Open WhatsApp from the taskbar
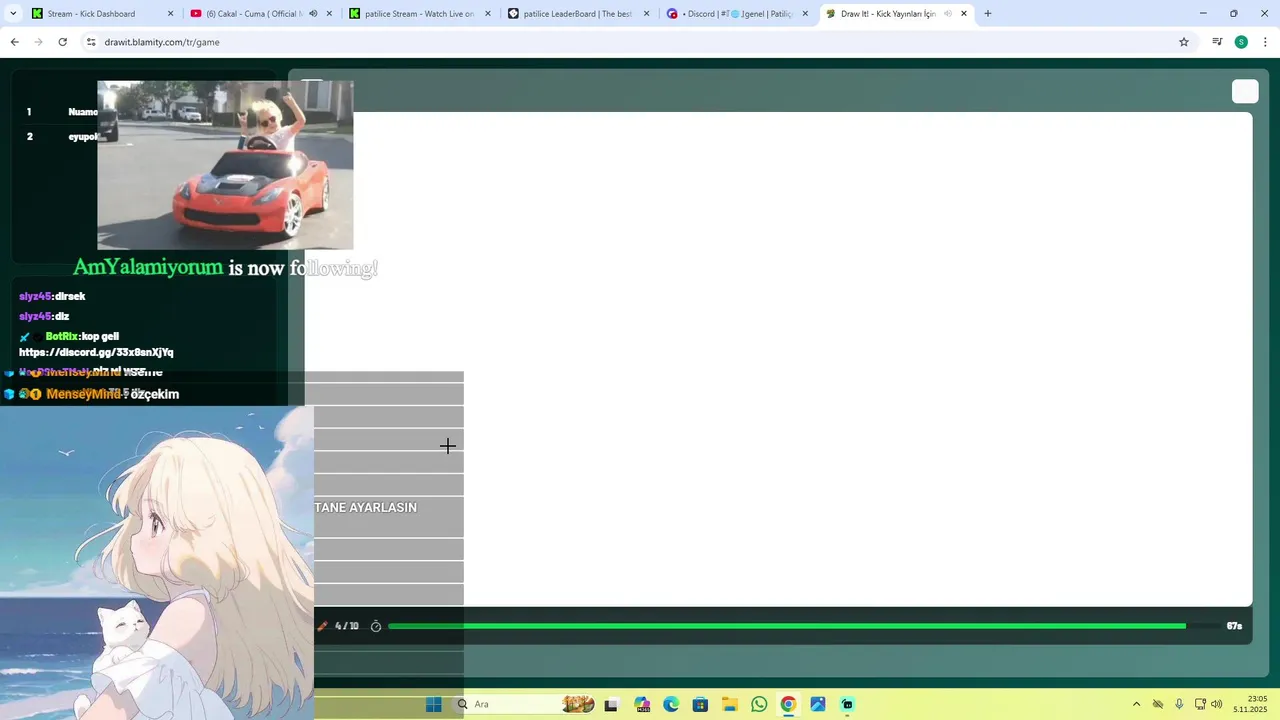 click(x=759, y=704)
